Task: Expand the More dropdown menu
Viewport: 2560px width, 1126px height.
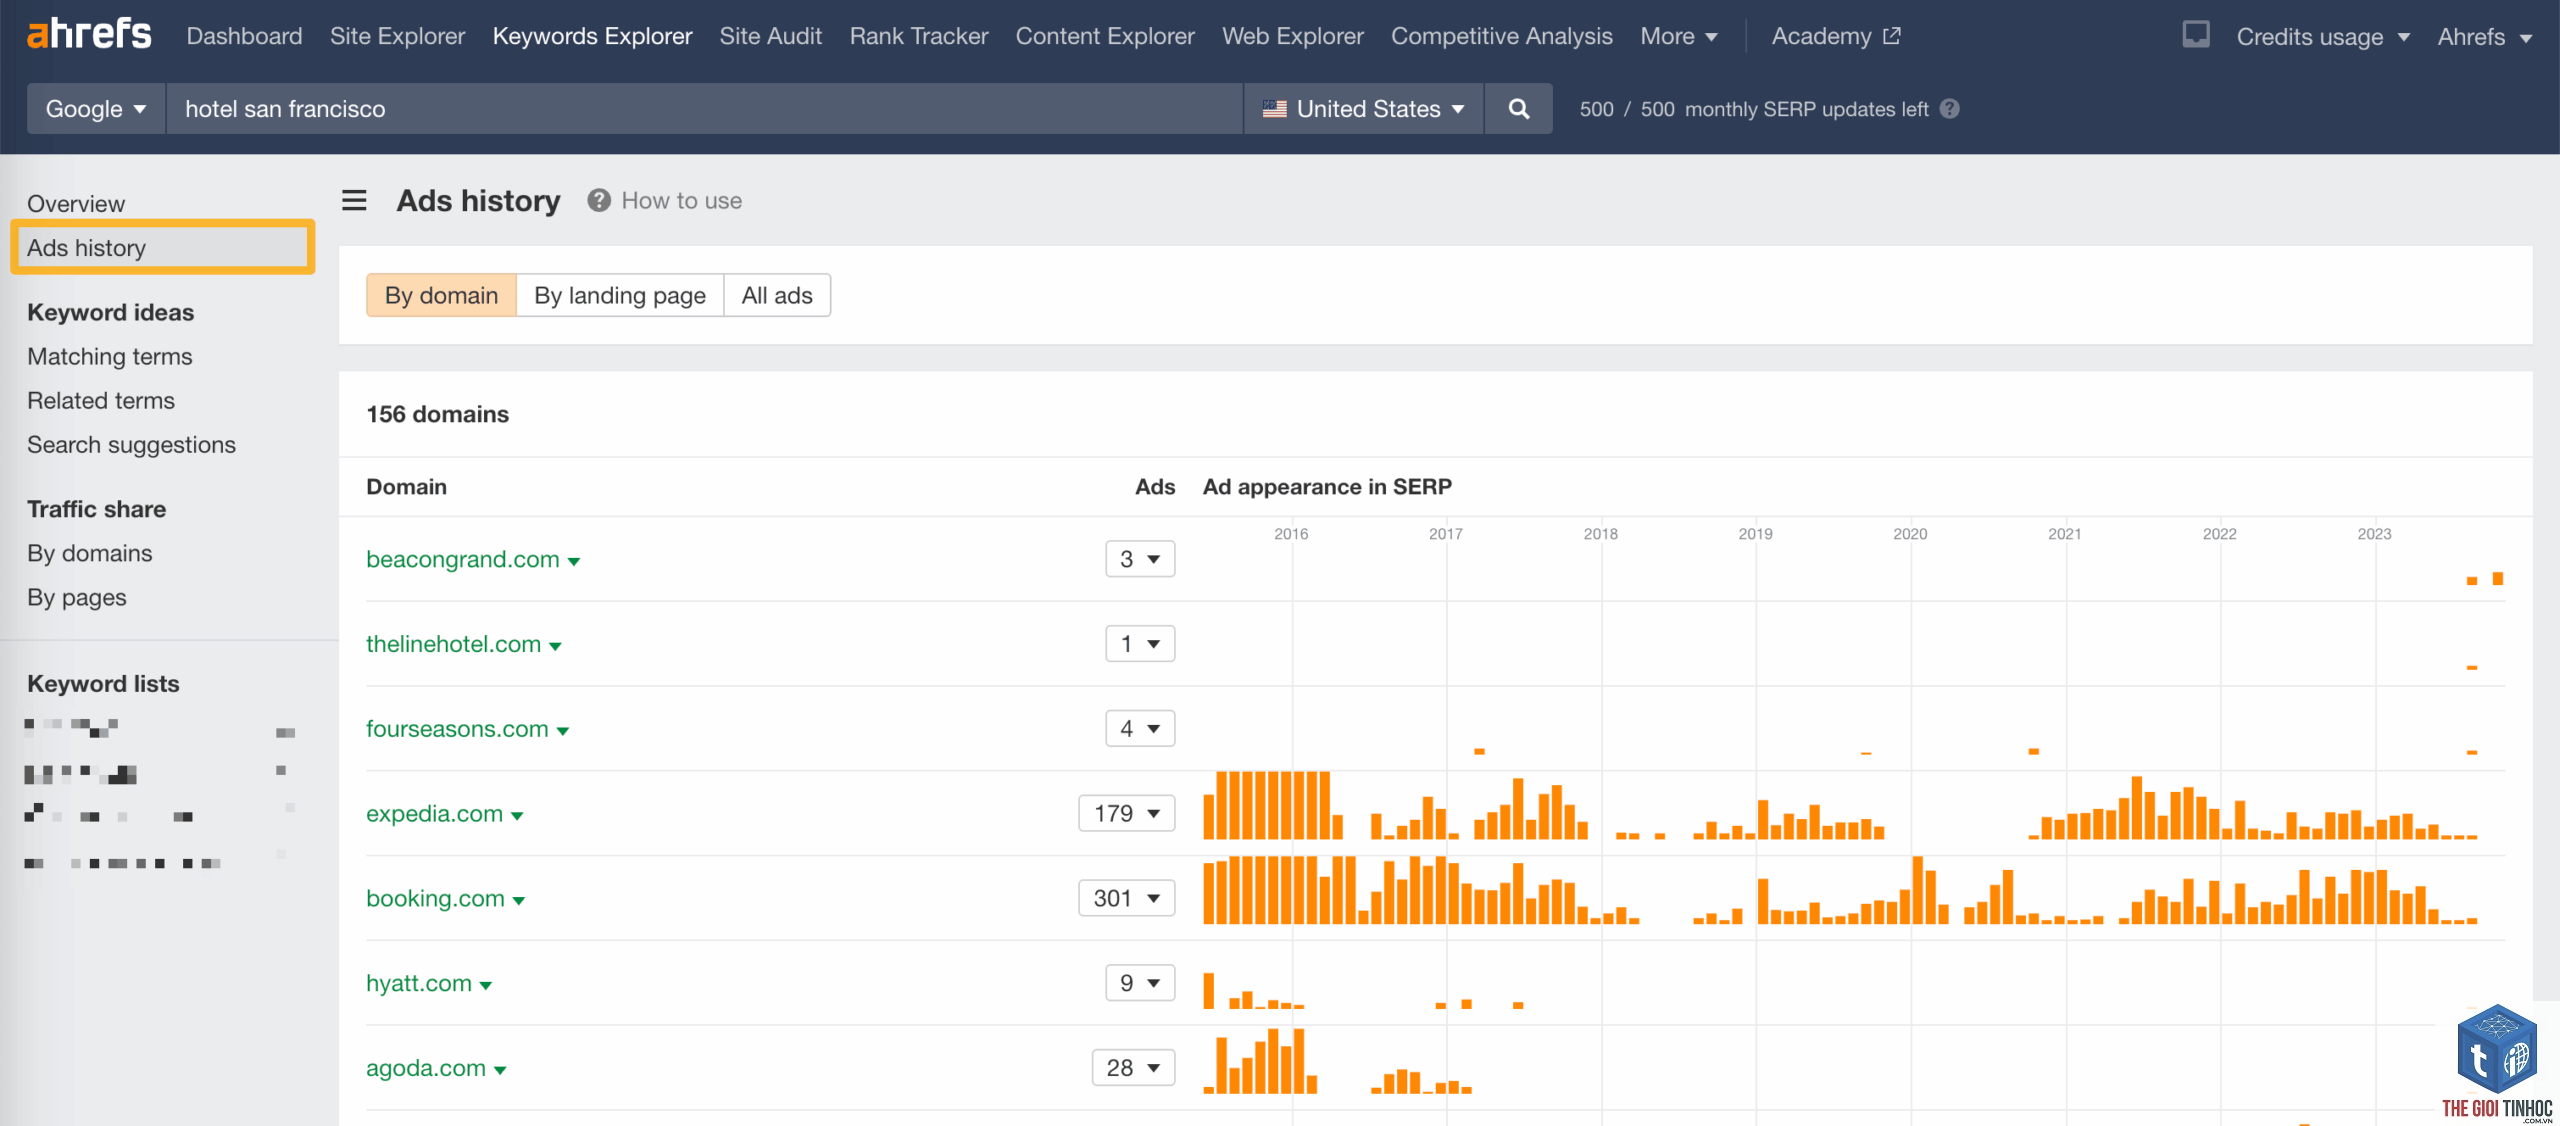Action: point(1678,36)
